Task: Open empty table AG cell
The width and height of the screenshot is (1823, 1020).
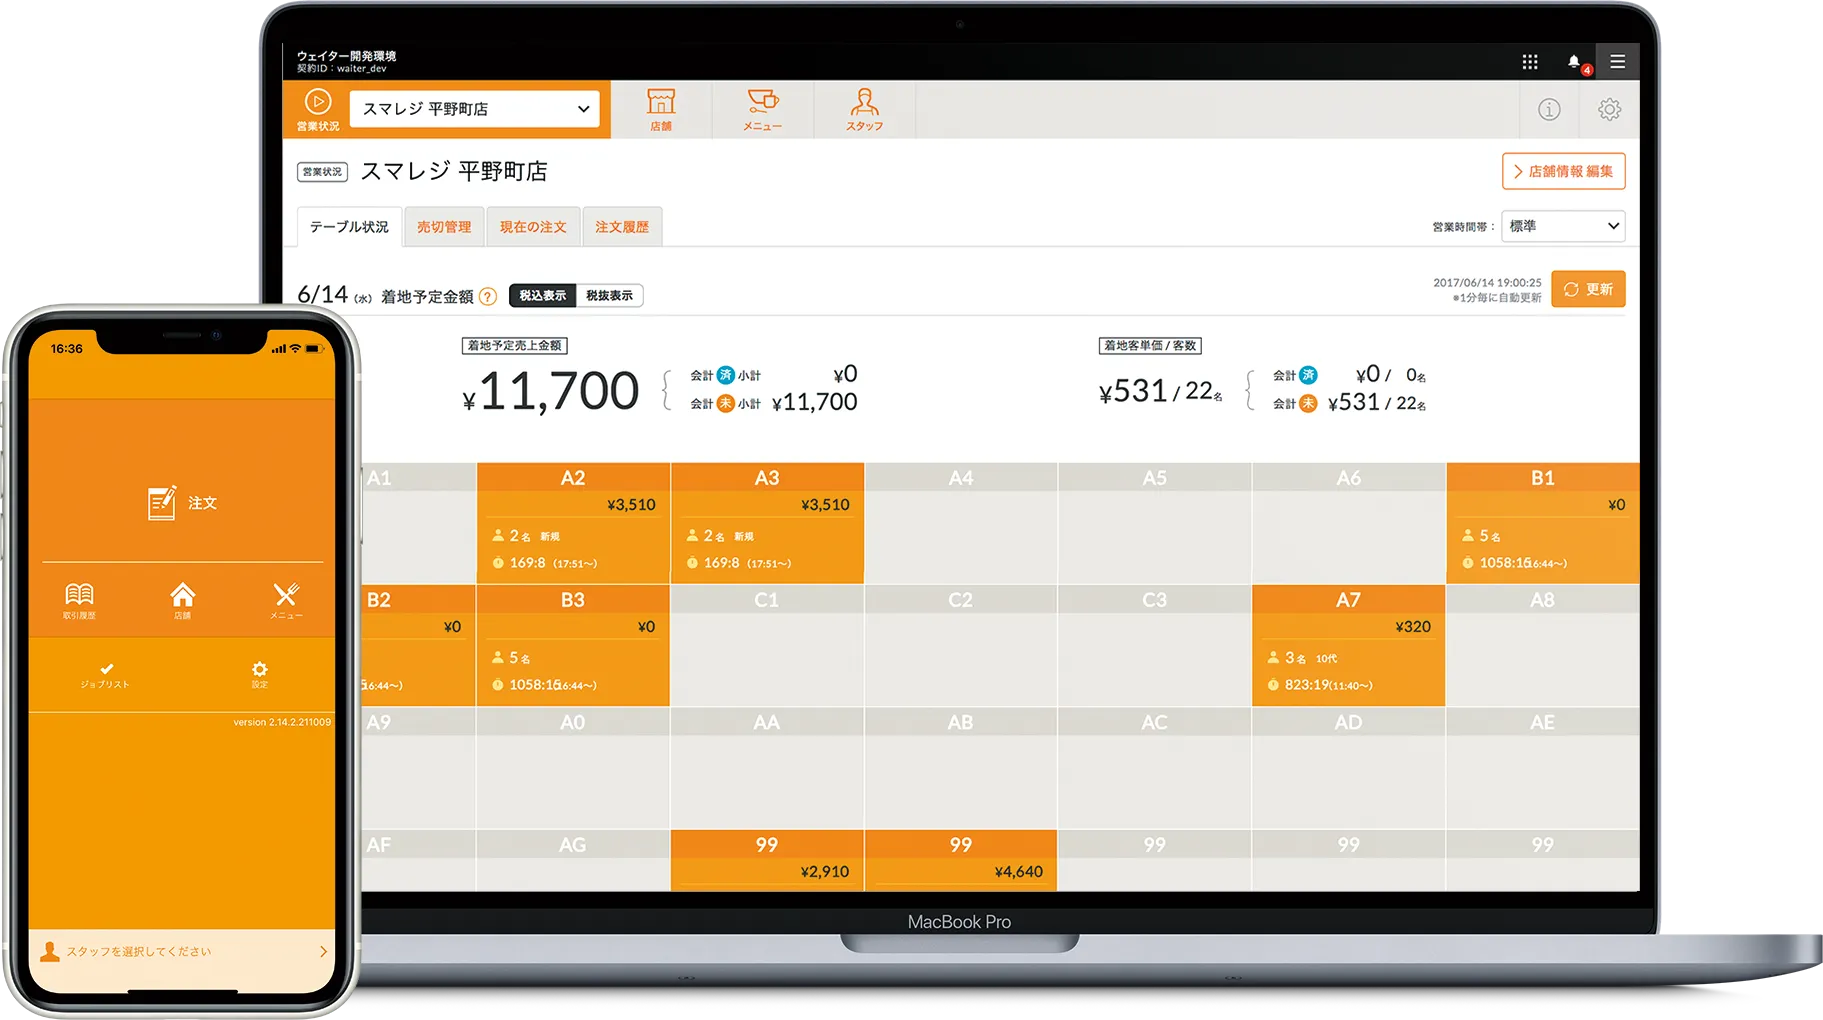Action: click(573, 860)
